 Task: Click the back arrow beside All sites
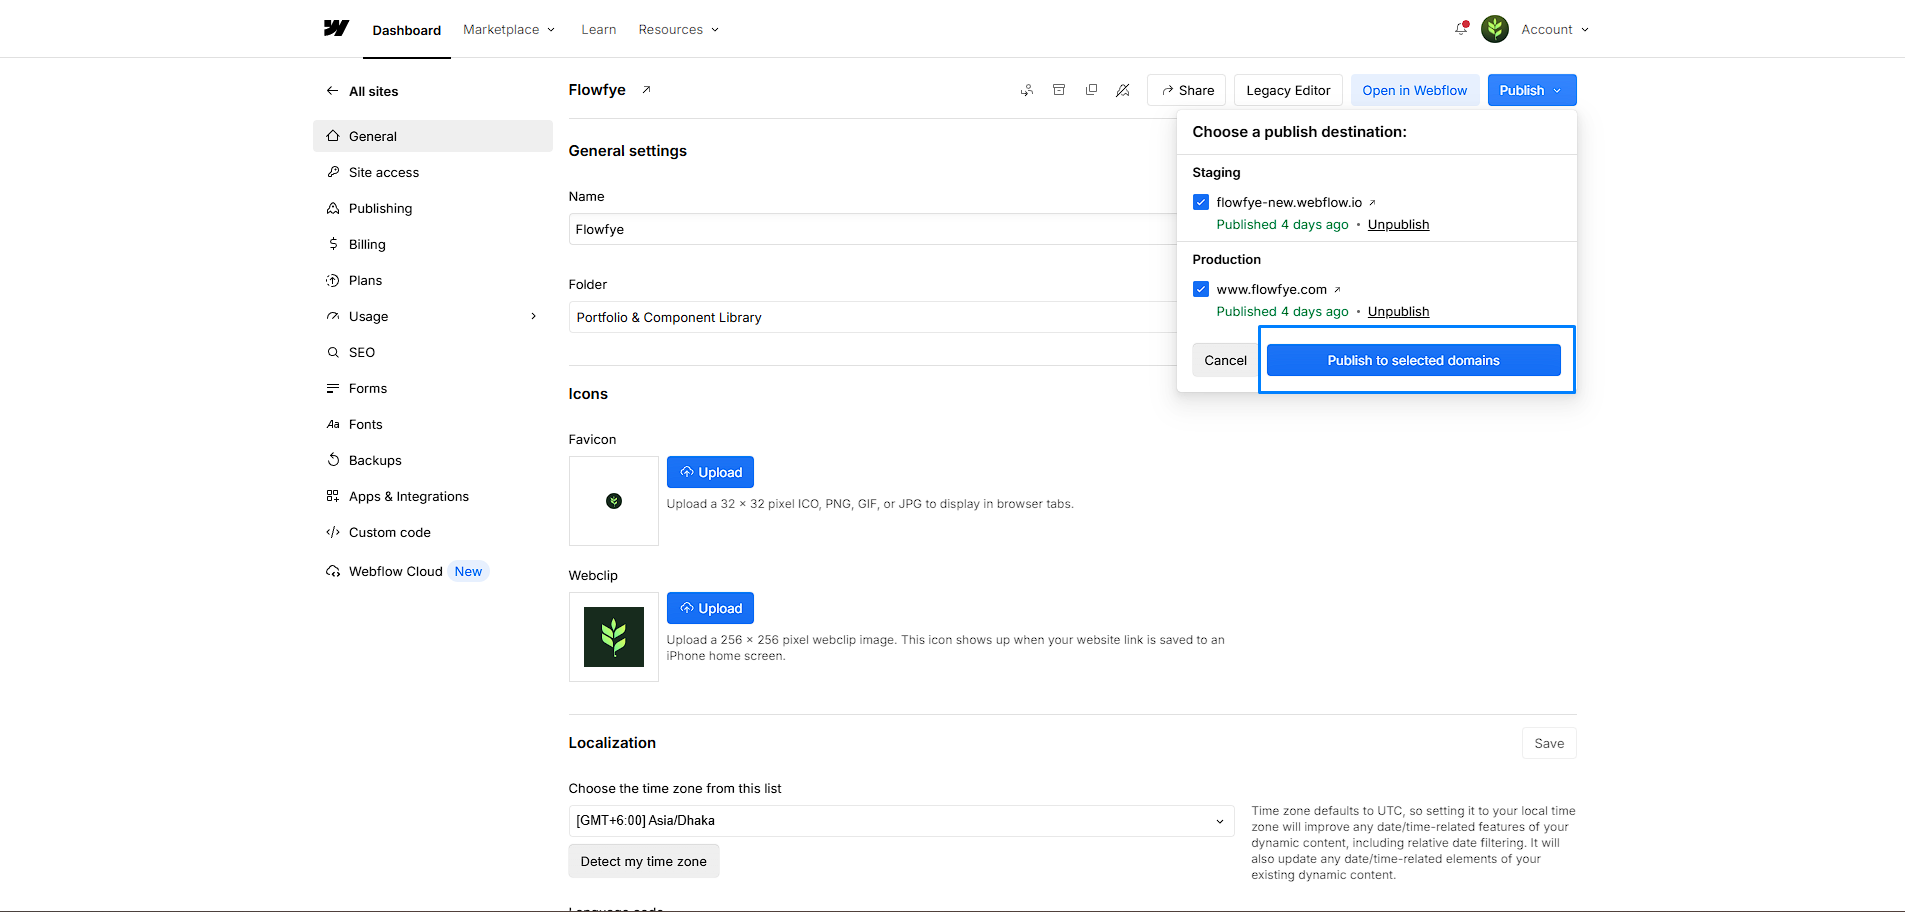point(332,91)
